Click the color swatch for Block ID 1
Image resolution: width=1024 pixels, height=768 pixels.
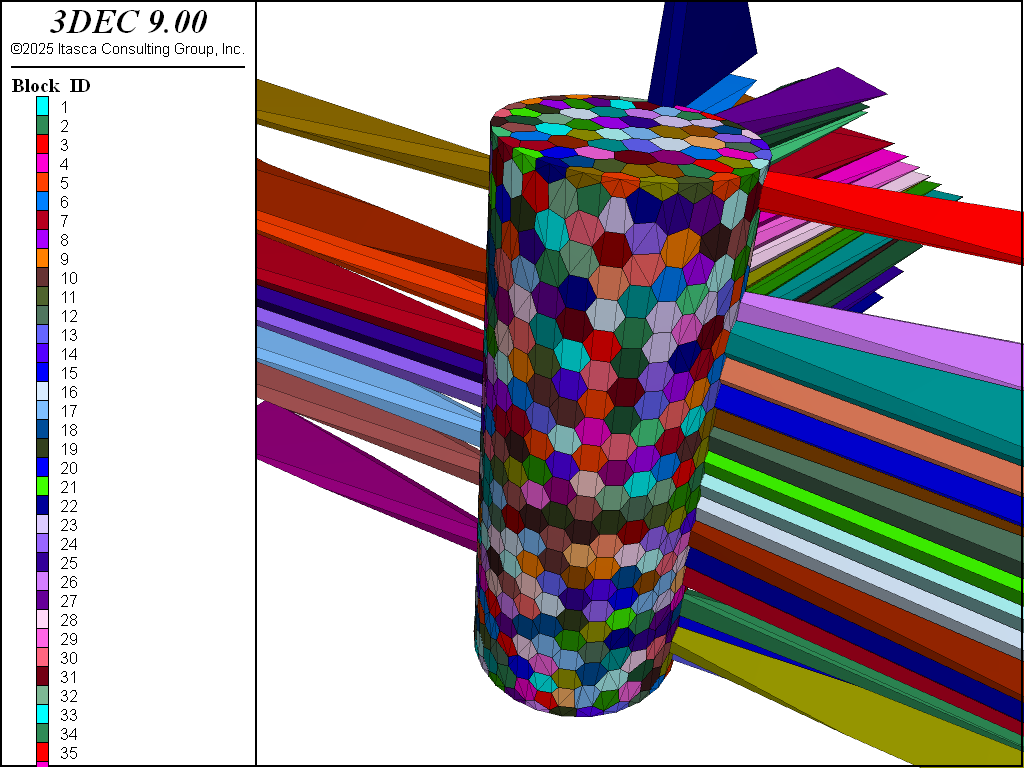click(42, 106)
